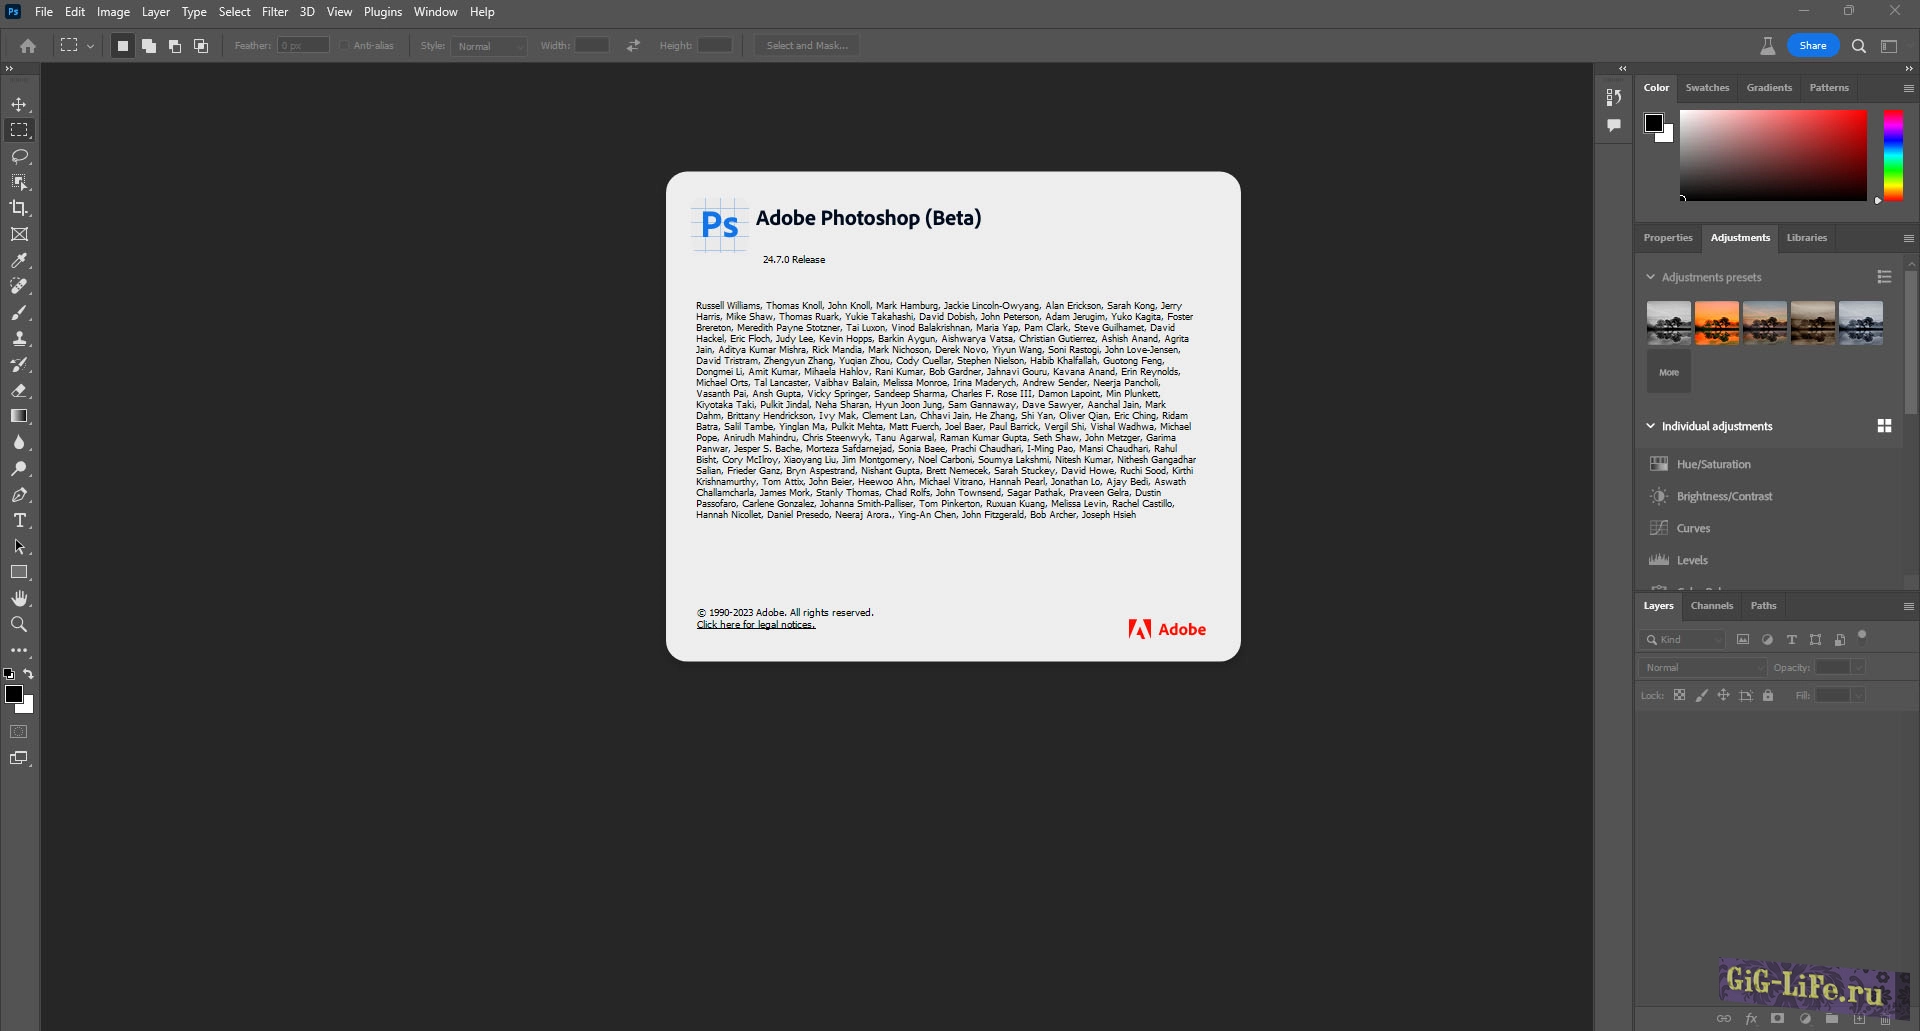
Task: Select the Move tool
Action: tap(19, 105)
